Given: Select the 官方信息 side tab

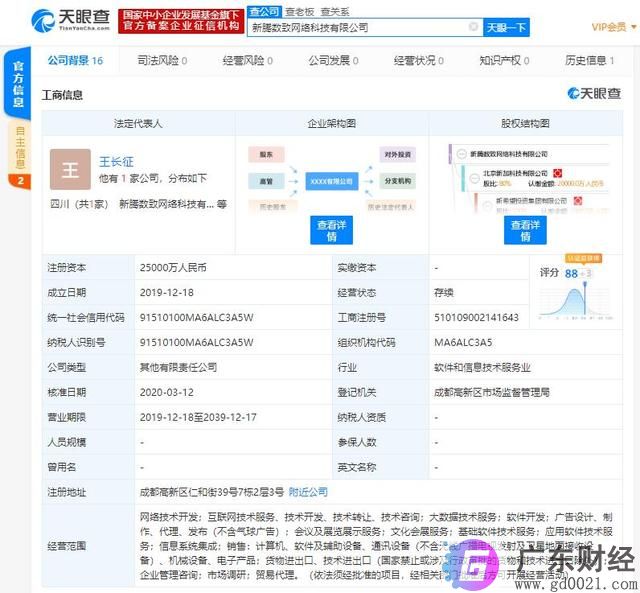Looking at the screenshot, I should tap(18, 84).
